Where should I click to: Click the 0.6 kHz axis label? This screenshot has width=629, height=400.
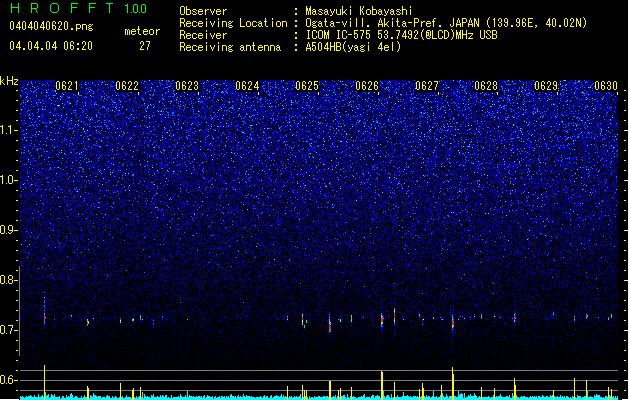tap(9, 380)
